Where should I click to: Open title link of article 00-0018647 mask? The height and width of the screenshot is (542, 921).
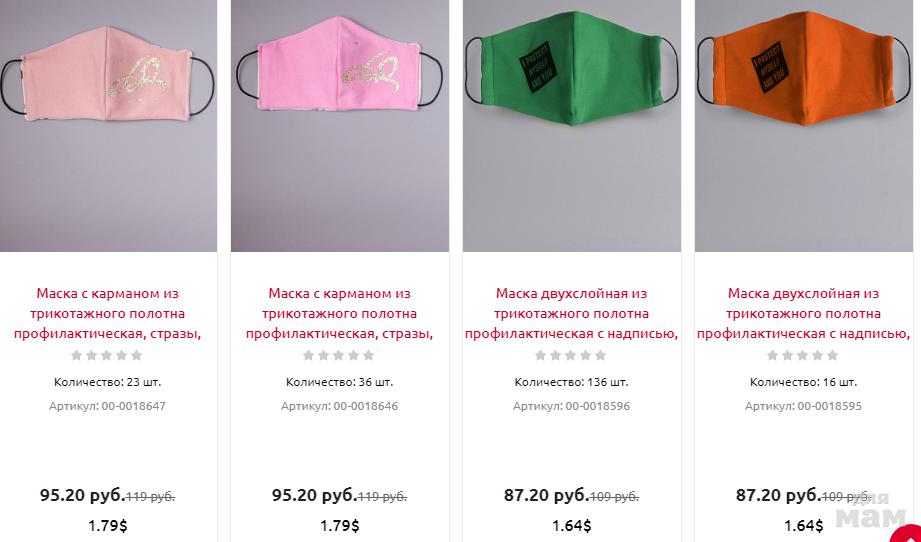tap(107, 314)
